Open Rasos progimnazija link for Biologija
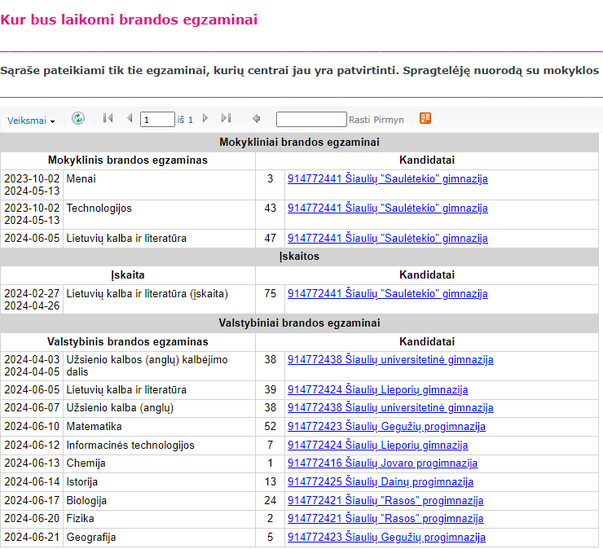The height and width of the screenshot is (549, 603). (x=385, y=501)
